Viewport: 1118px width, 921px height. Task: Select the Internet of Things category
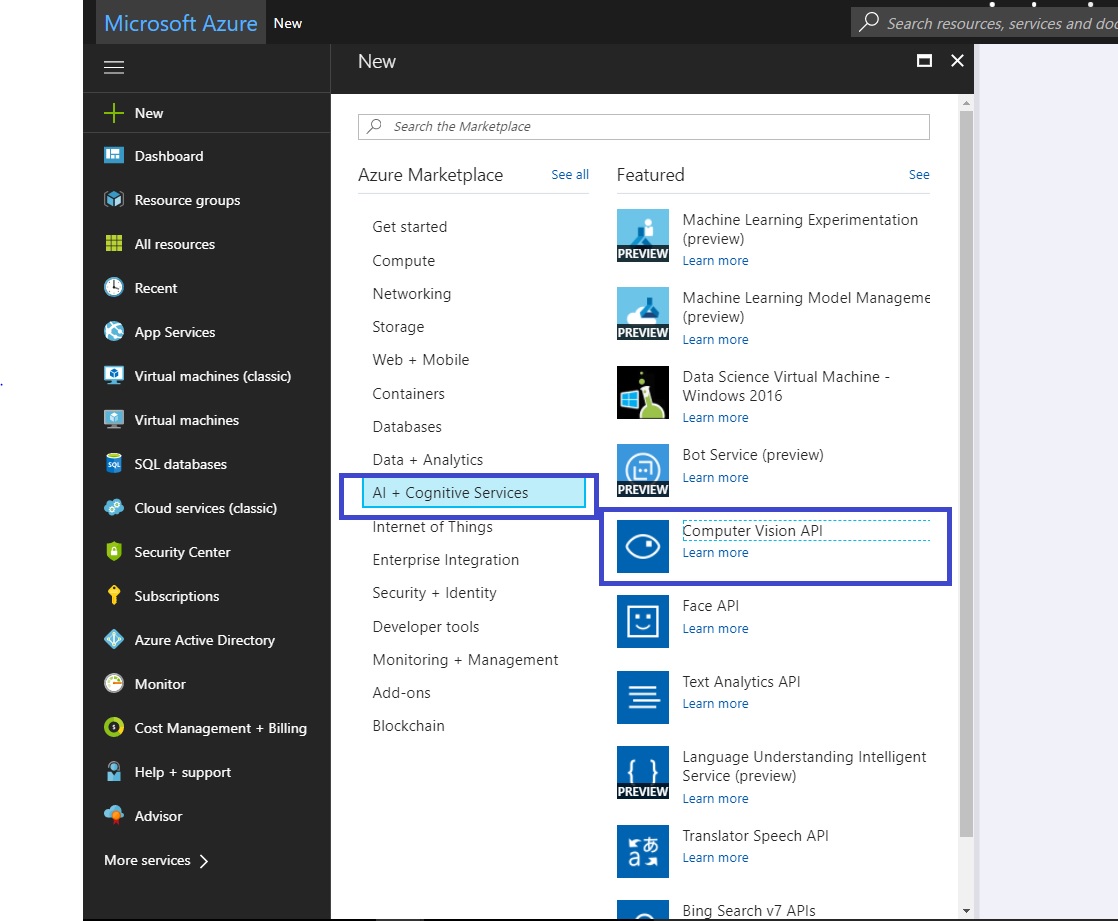click(x=432, y=527)
